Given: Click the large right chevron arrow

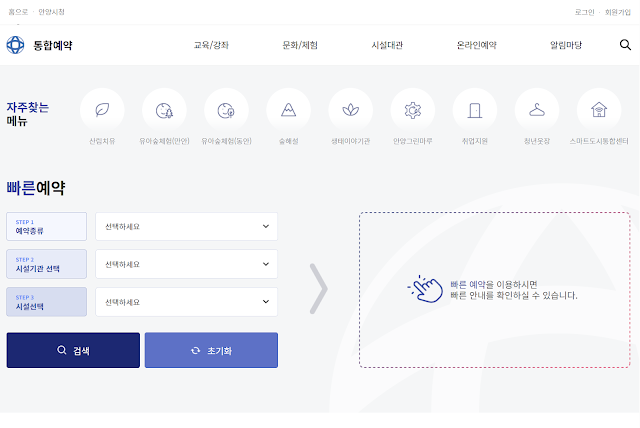Looking at the screenshot, I should click(x=318, y=288).
